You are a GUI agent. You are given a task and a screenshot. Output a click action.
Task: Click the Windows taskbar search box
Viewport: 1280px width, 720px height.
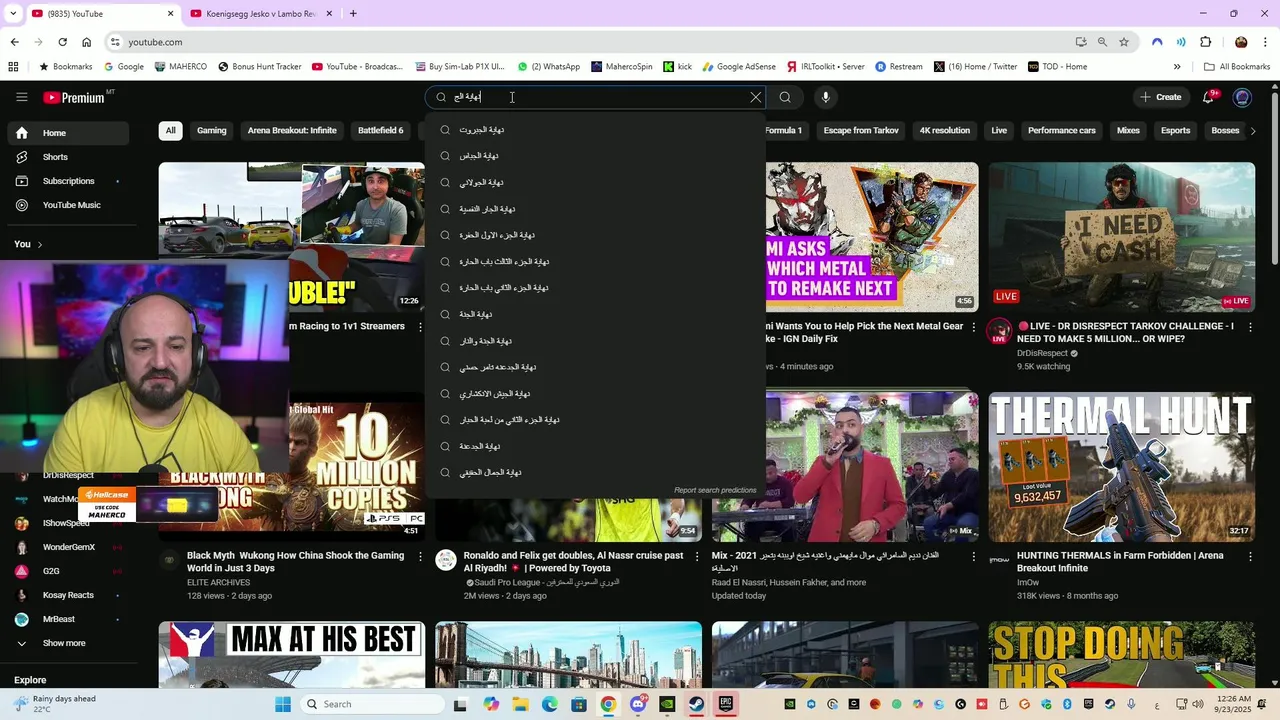[372, 704]
